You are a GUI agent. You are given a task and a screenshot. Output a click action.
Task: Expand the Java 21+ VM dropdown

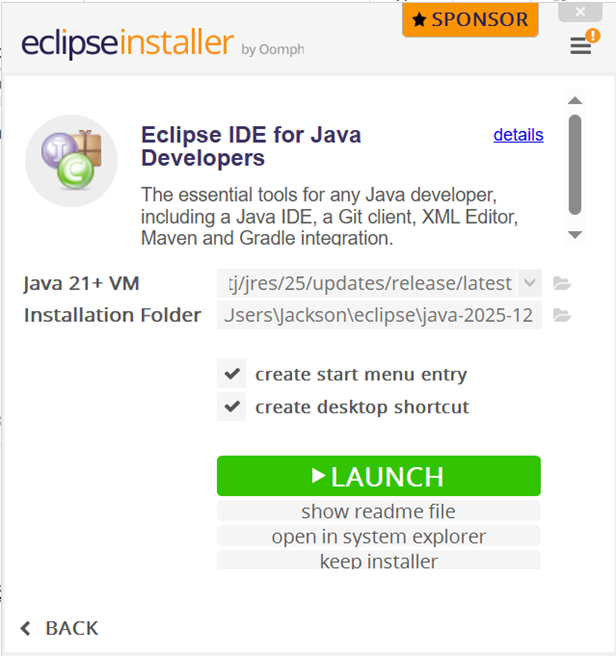(x=529, y=283)
